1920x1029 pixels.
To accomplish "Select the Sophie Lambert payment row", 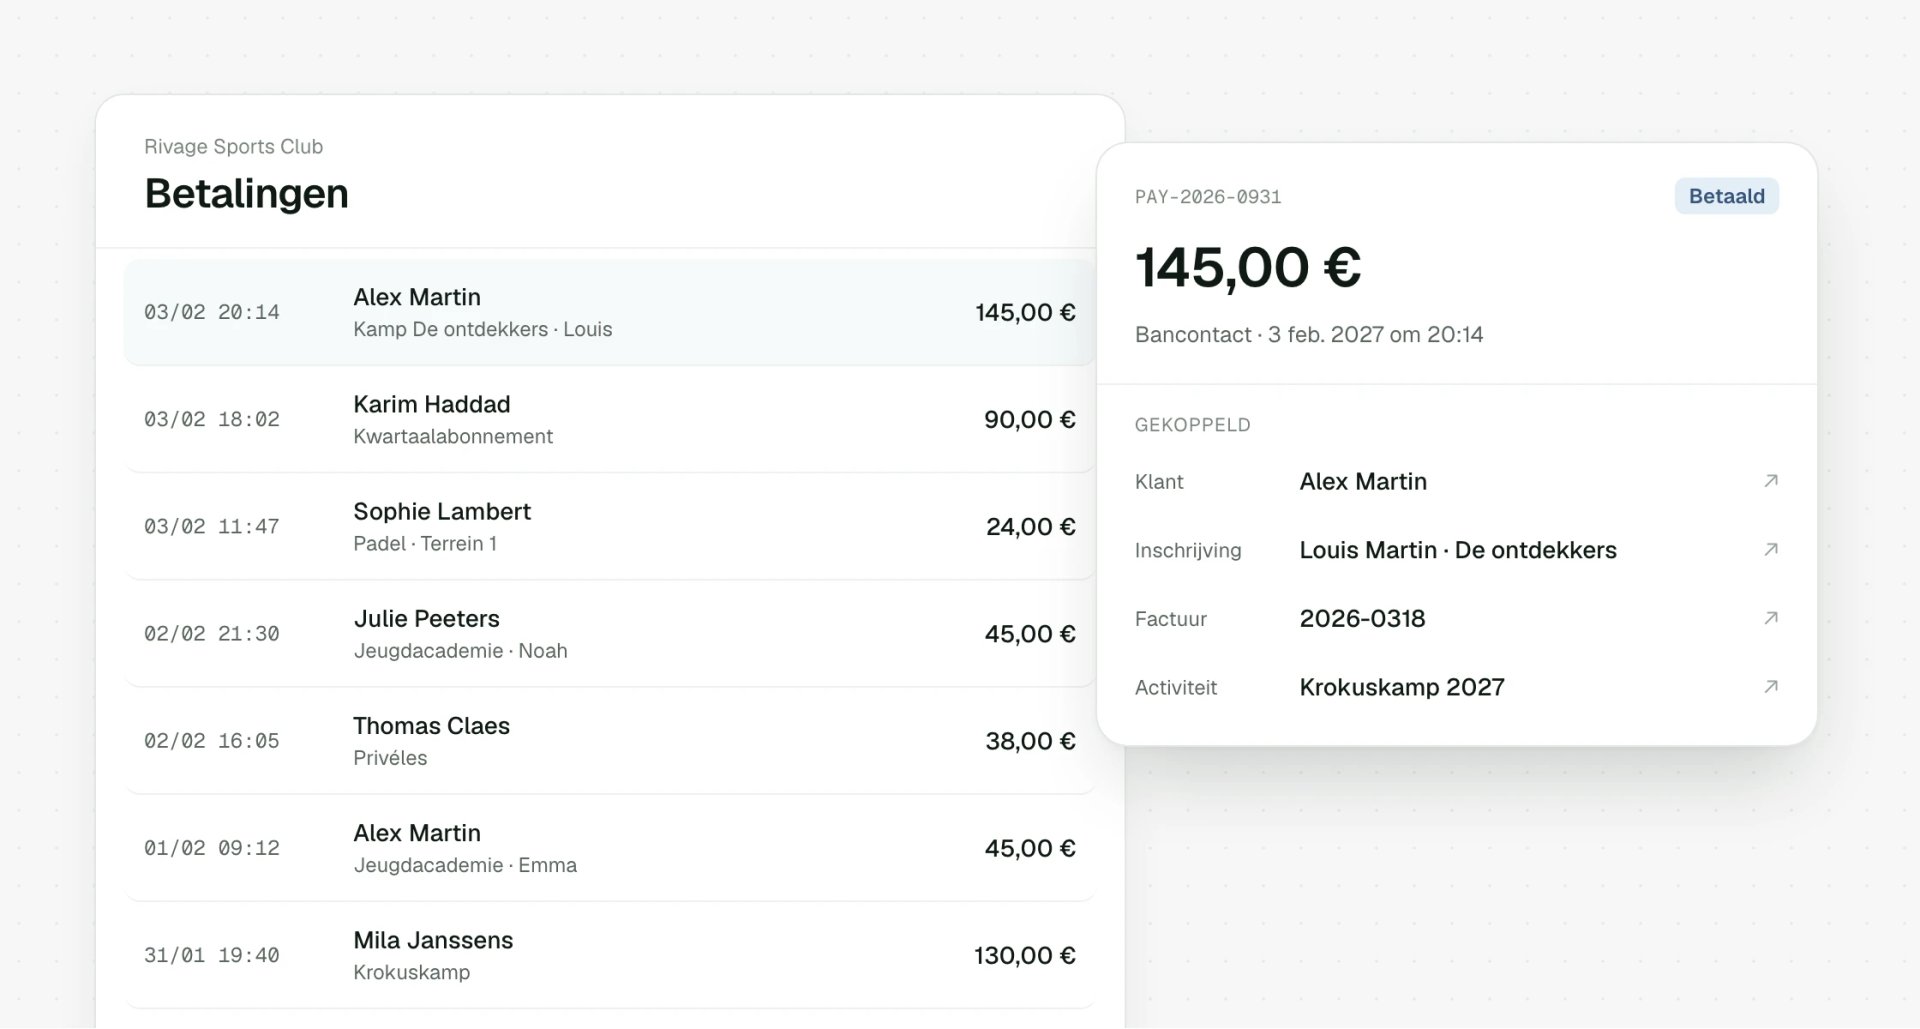I will tap(609, 526).
